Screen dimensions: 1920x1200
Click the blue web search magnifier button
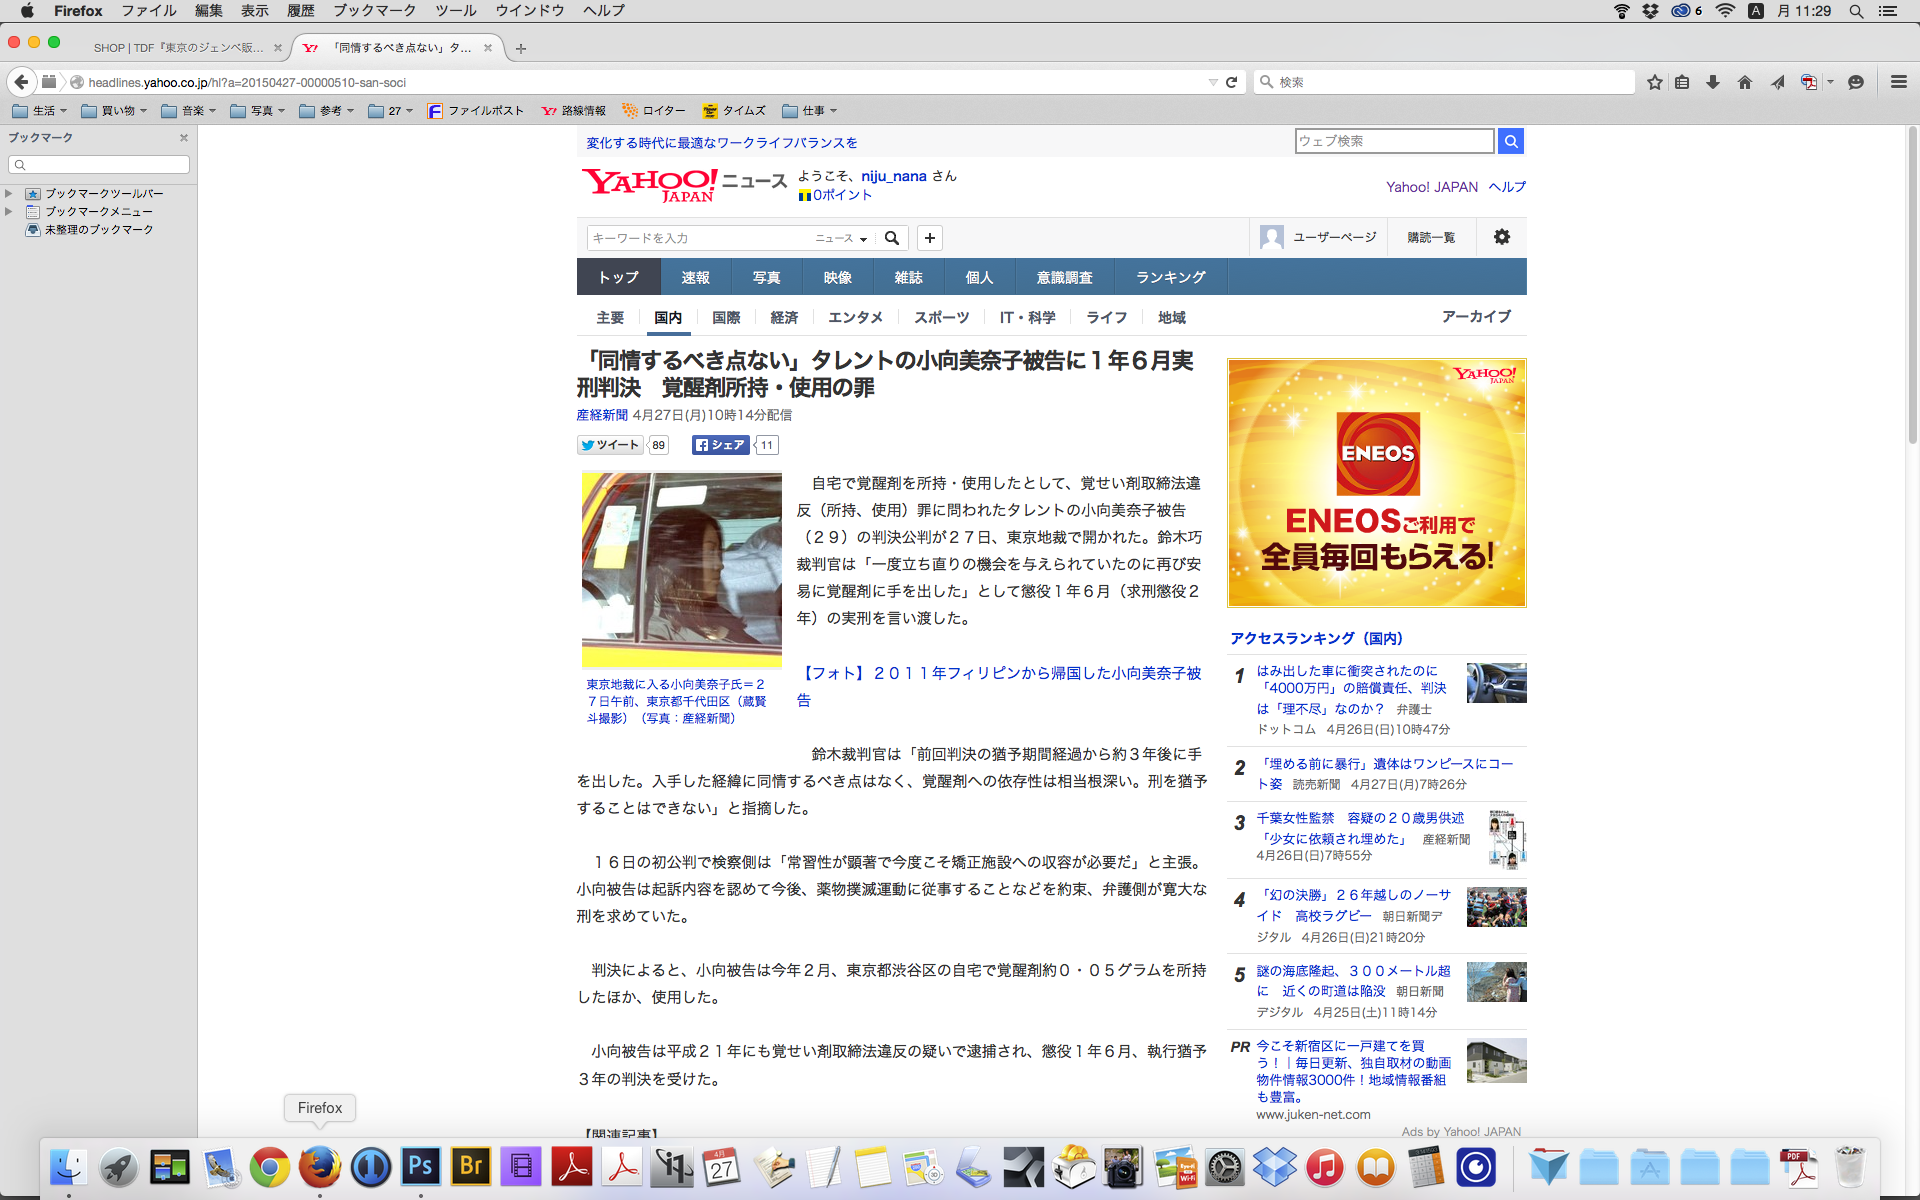coord(1511,141)
